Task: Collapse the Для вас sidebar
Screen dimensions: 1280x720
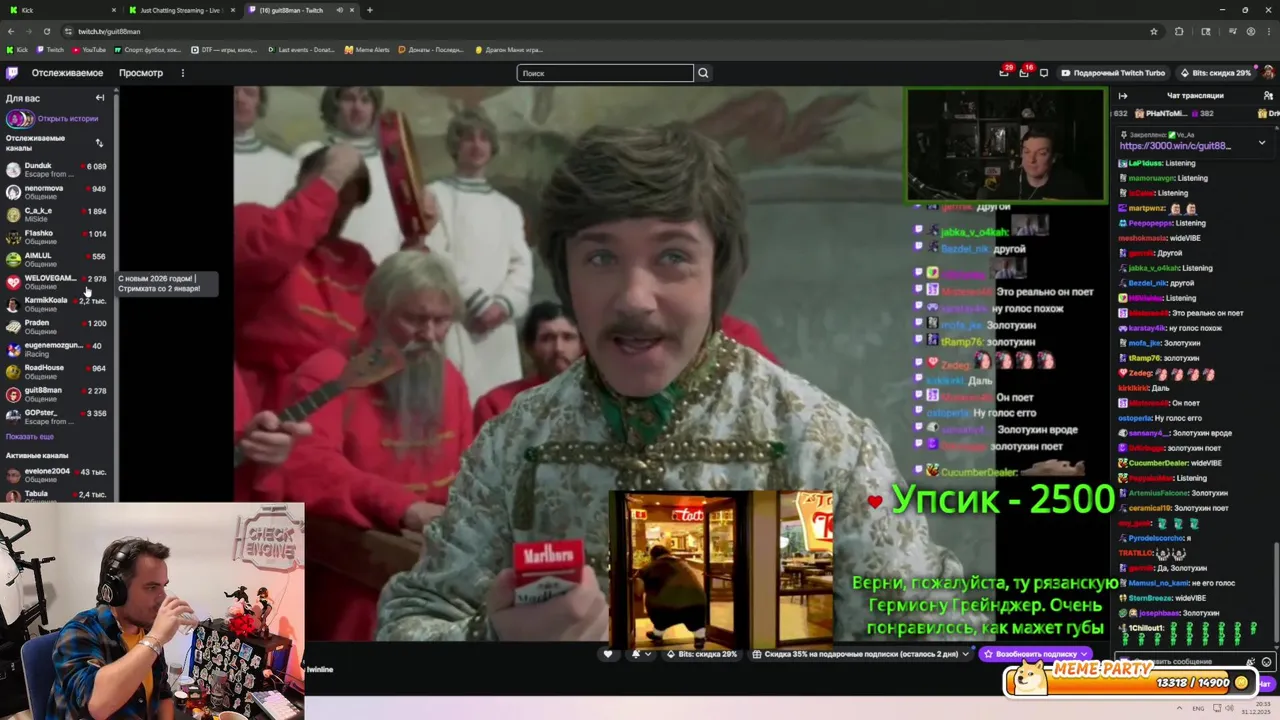Action: click(100, 98)
